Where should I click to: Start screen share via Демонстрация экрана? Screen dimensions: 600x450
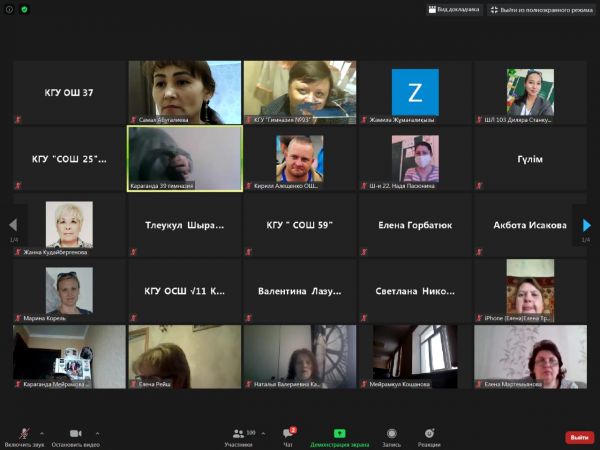click(339, 436)
